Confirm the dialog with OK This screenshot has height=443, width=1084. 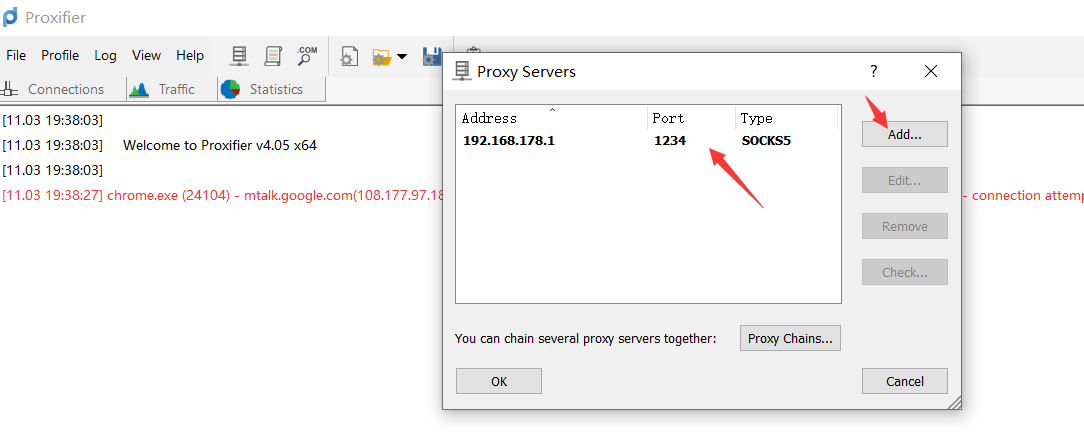[498, 381]
